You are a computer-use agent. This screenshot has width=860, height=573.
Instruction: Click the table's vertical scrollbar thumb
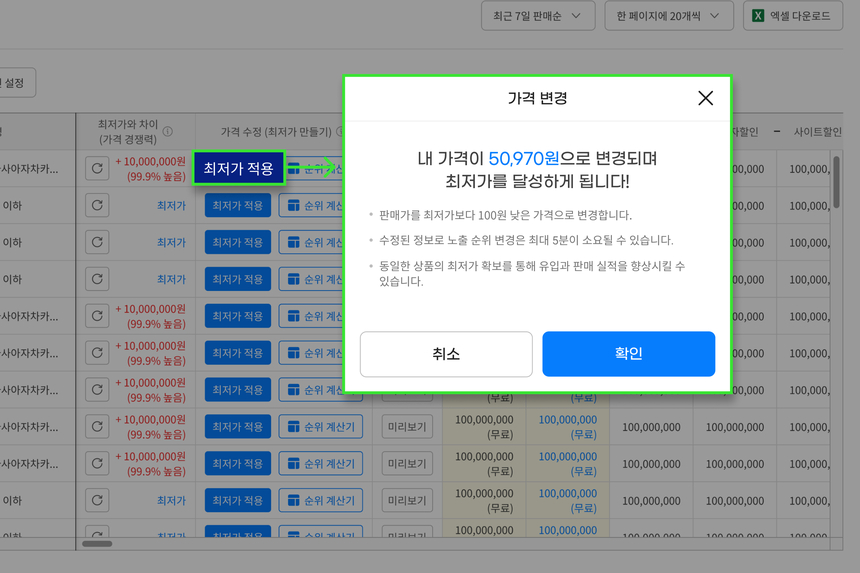836,182
